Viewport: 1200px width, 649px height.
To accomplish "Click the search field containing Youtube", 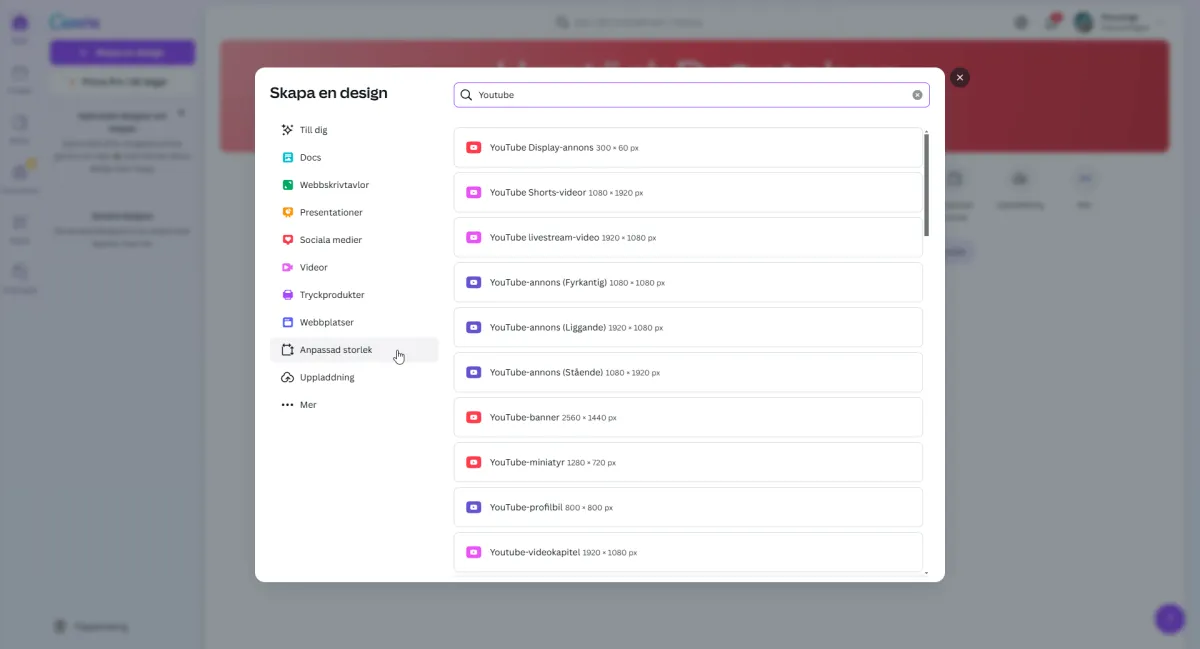I will pyautogui.click(x=691, y=95).
